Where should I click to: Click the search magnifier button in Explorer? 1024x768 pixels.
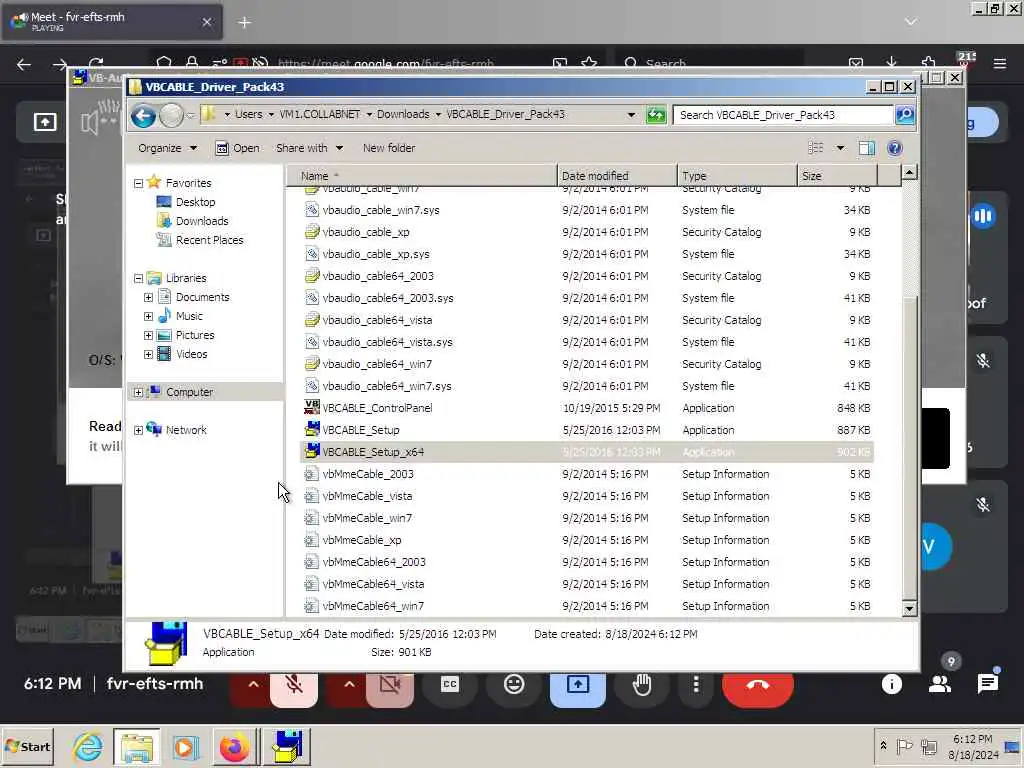(904, 115)
